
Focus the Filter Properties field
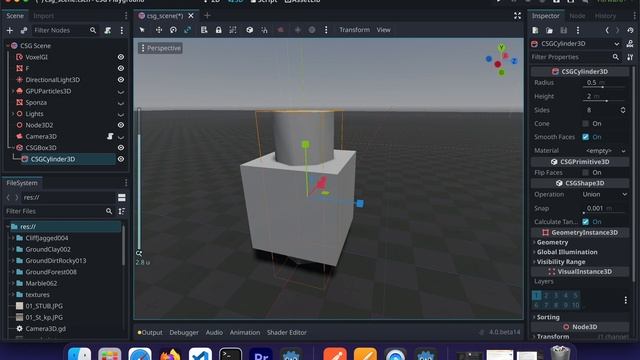(576, 57)
